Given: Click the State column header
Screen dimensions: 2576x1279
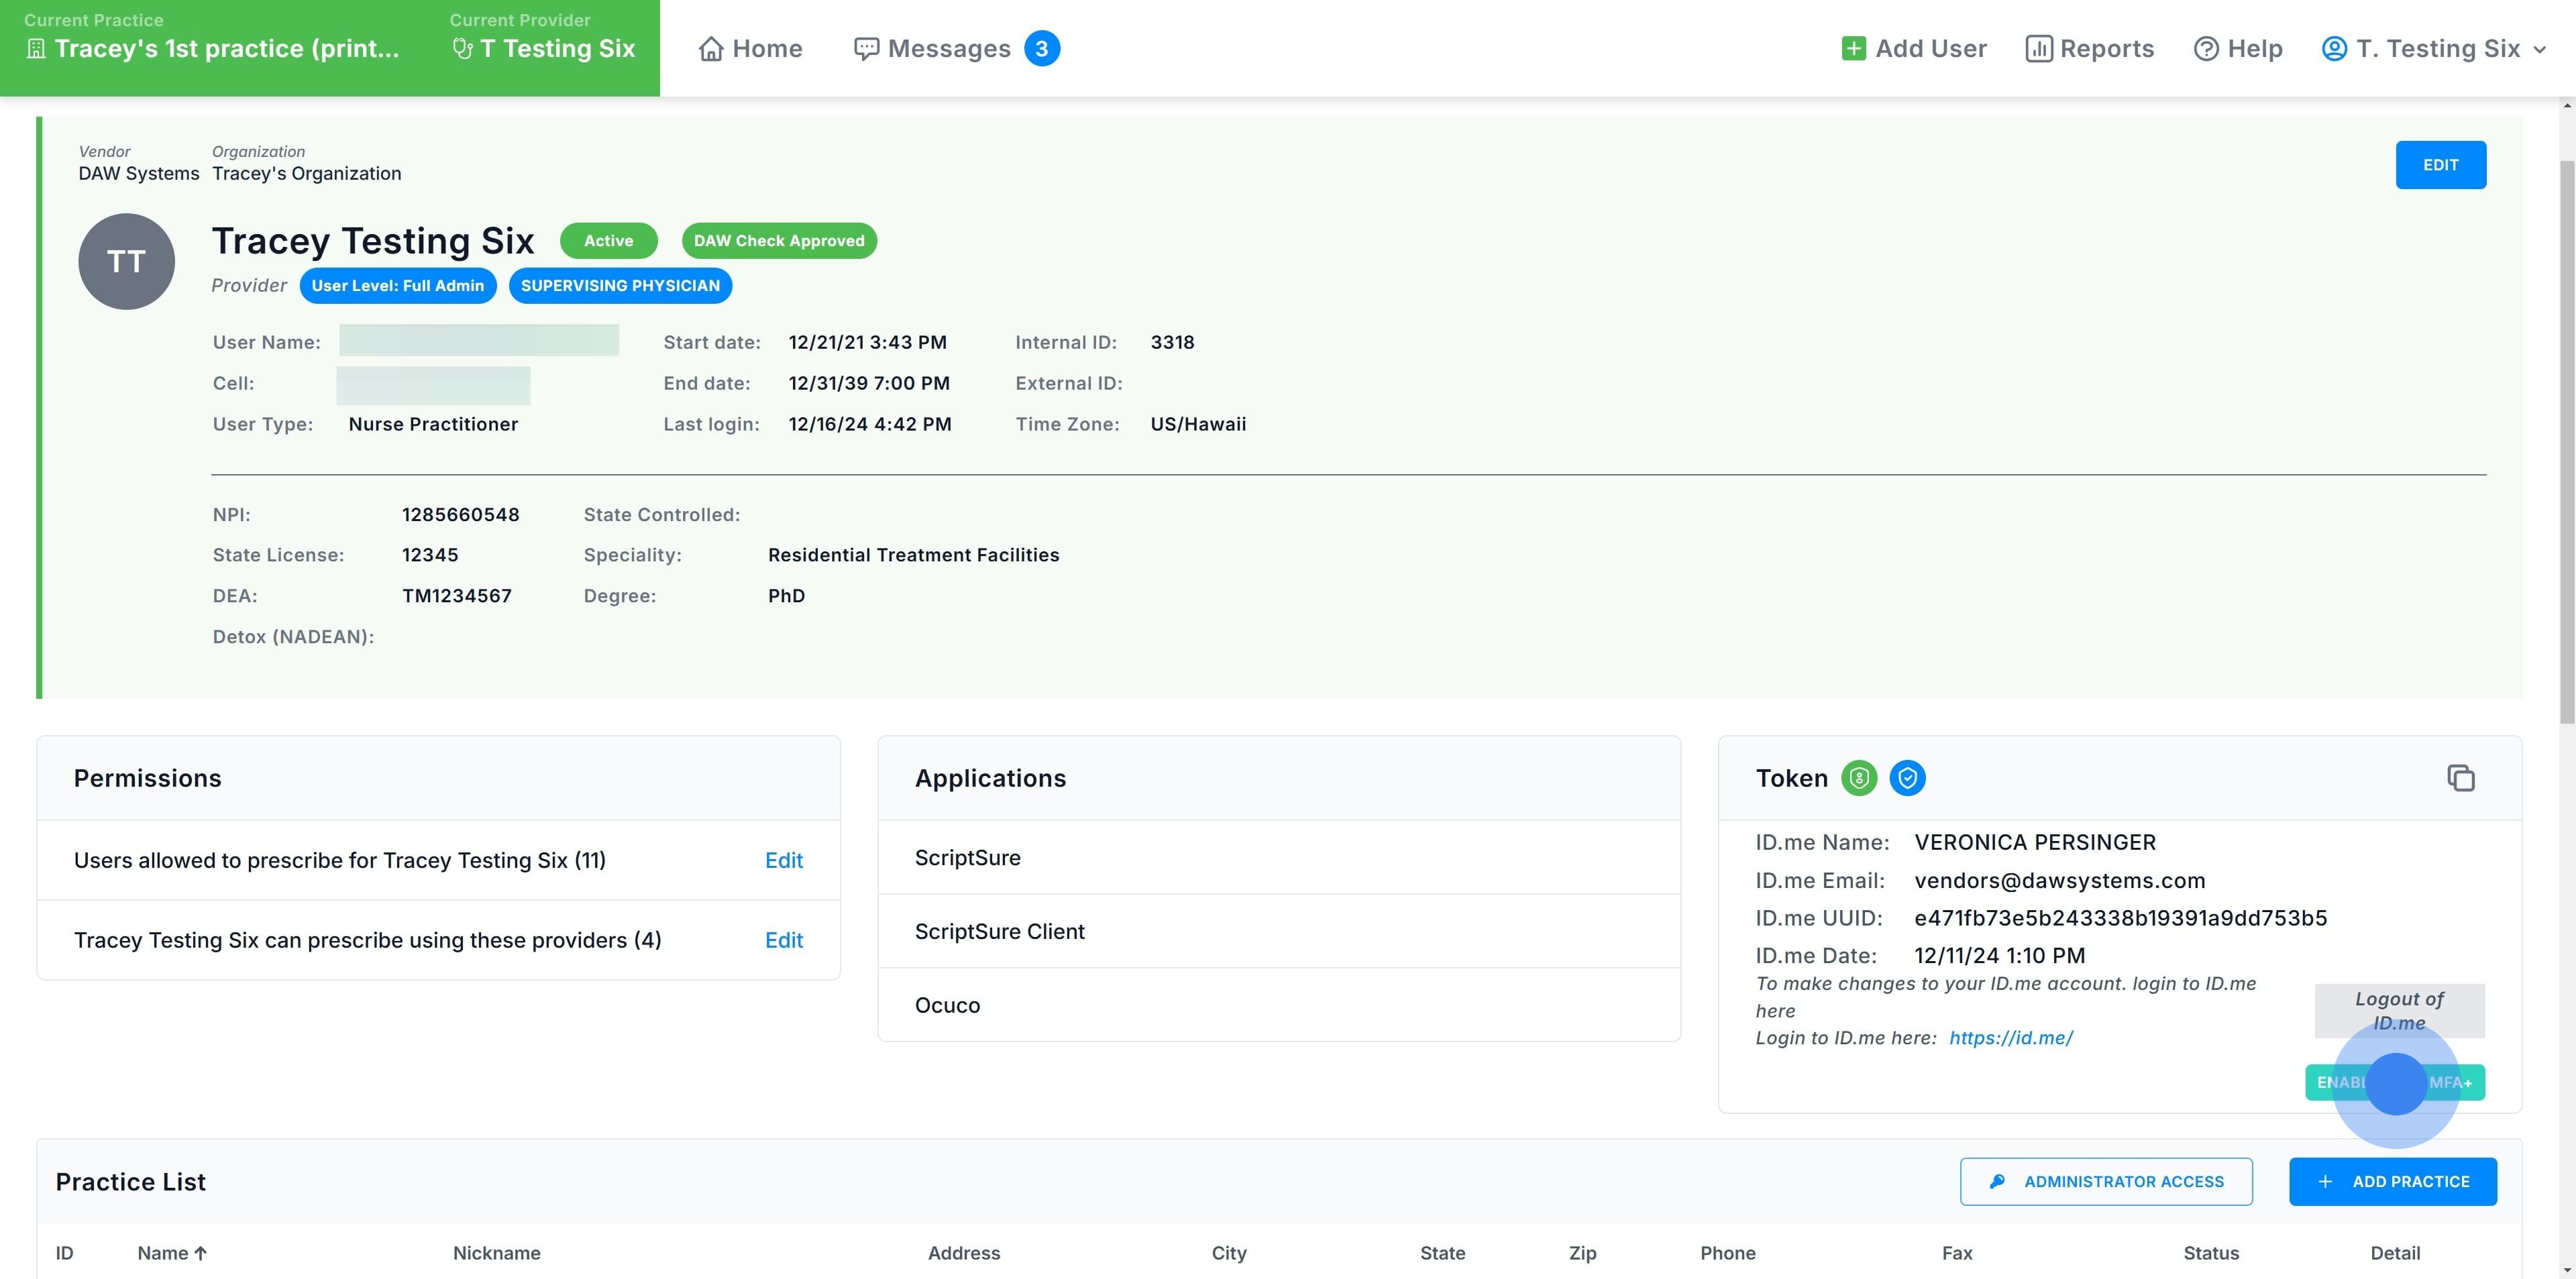Looking at the screenshot, I should coord(1442,1253).
